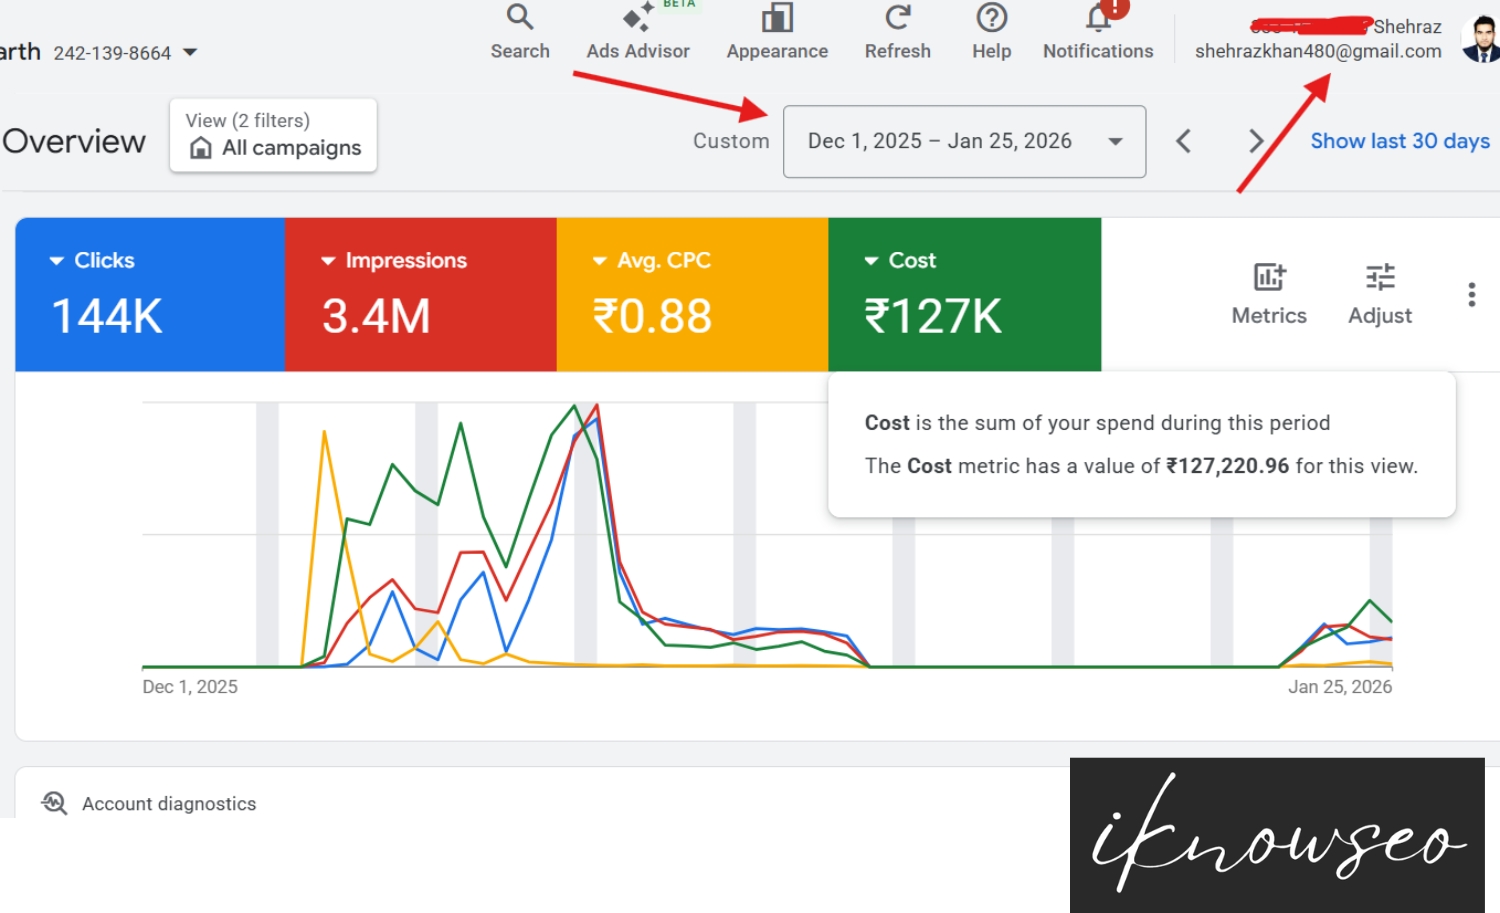The height and width of the screenshot is (913, 1500).
Task: Open the Clicks metric dropdown
Action: (x=56, y=260)
